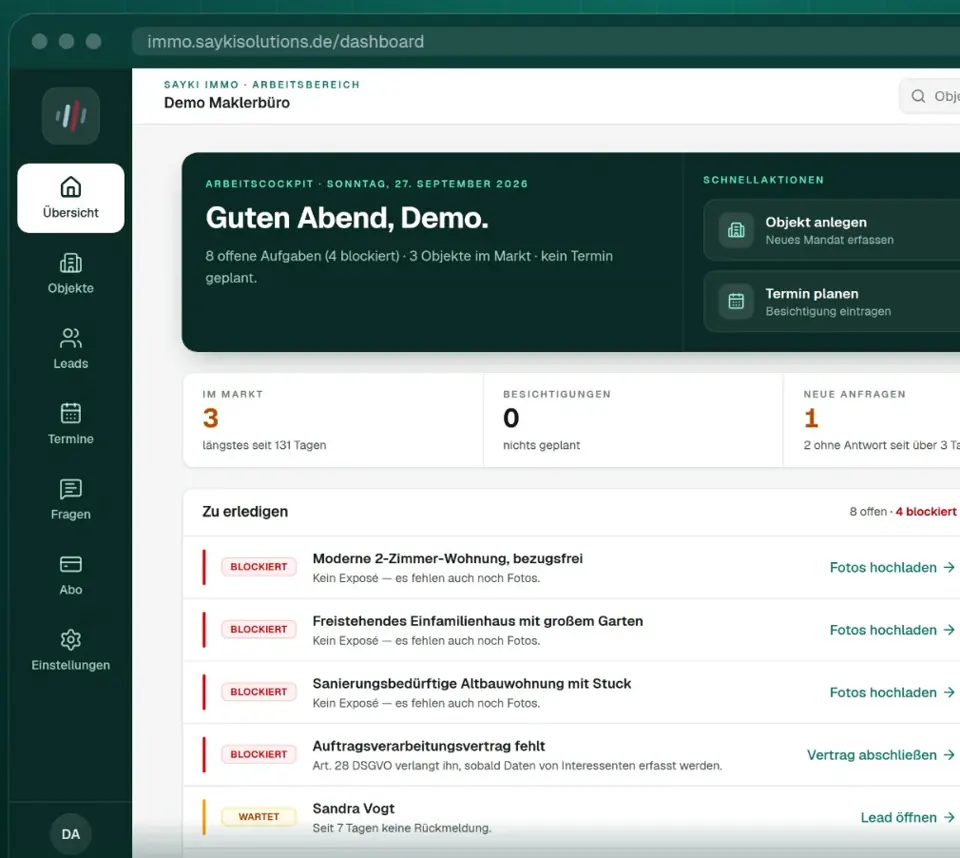Click title Sanierungsbedürftige Altbauwohnung mit Stuck

[471, 683]
